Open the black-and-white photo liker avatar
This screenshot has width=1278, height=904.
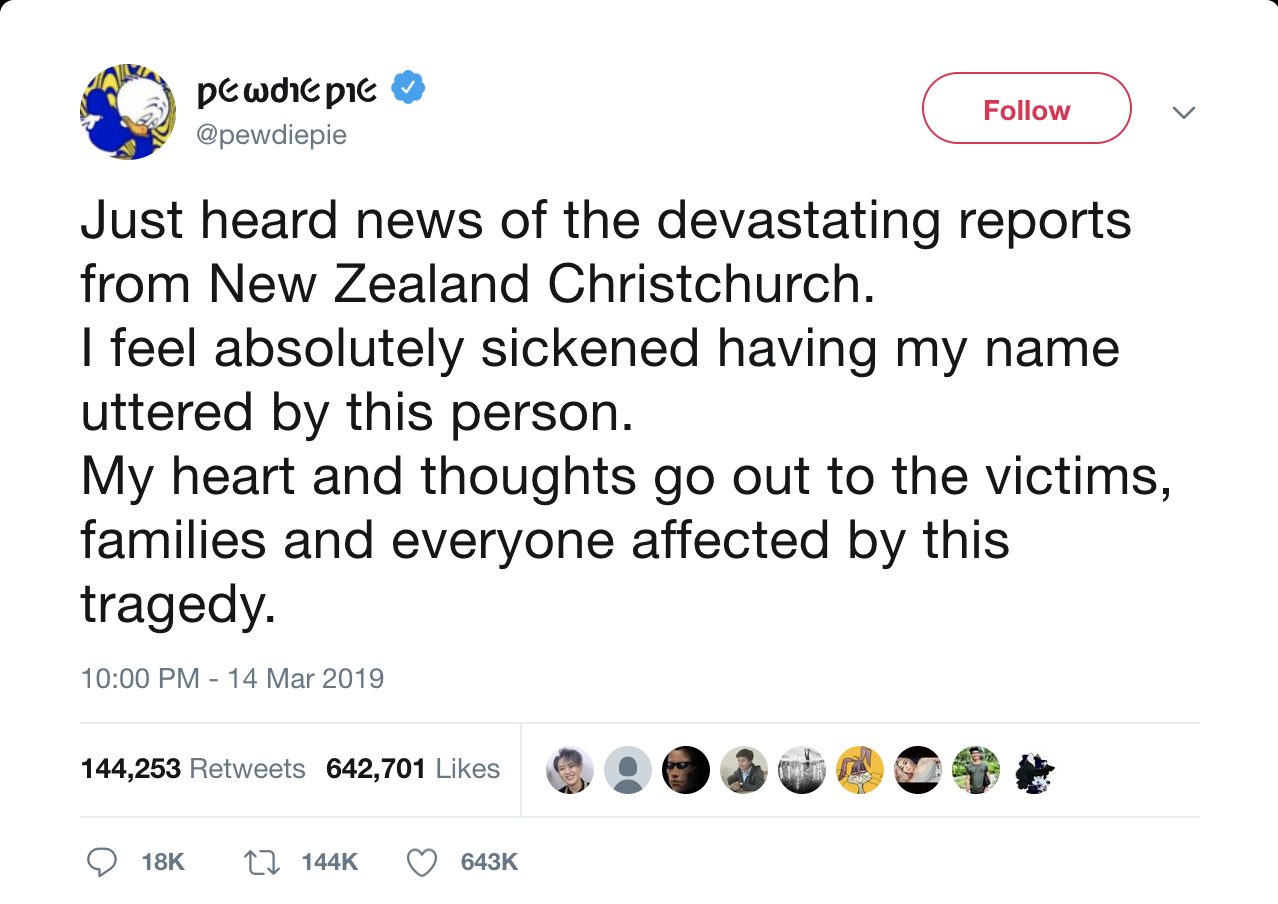pos(802,769)
